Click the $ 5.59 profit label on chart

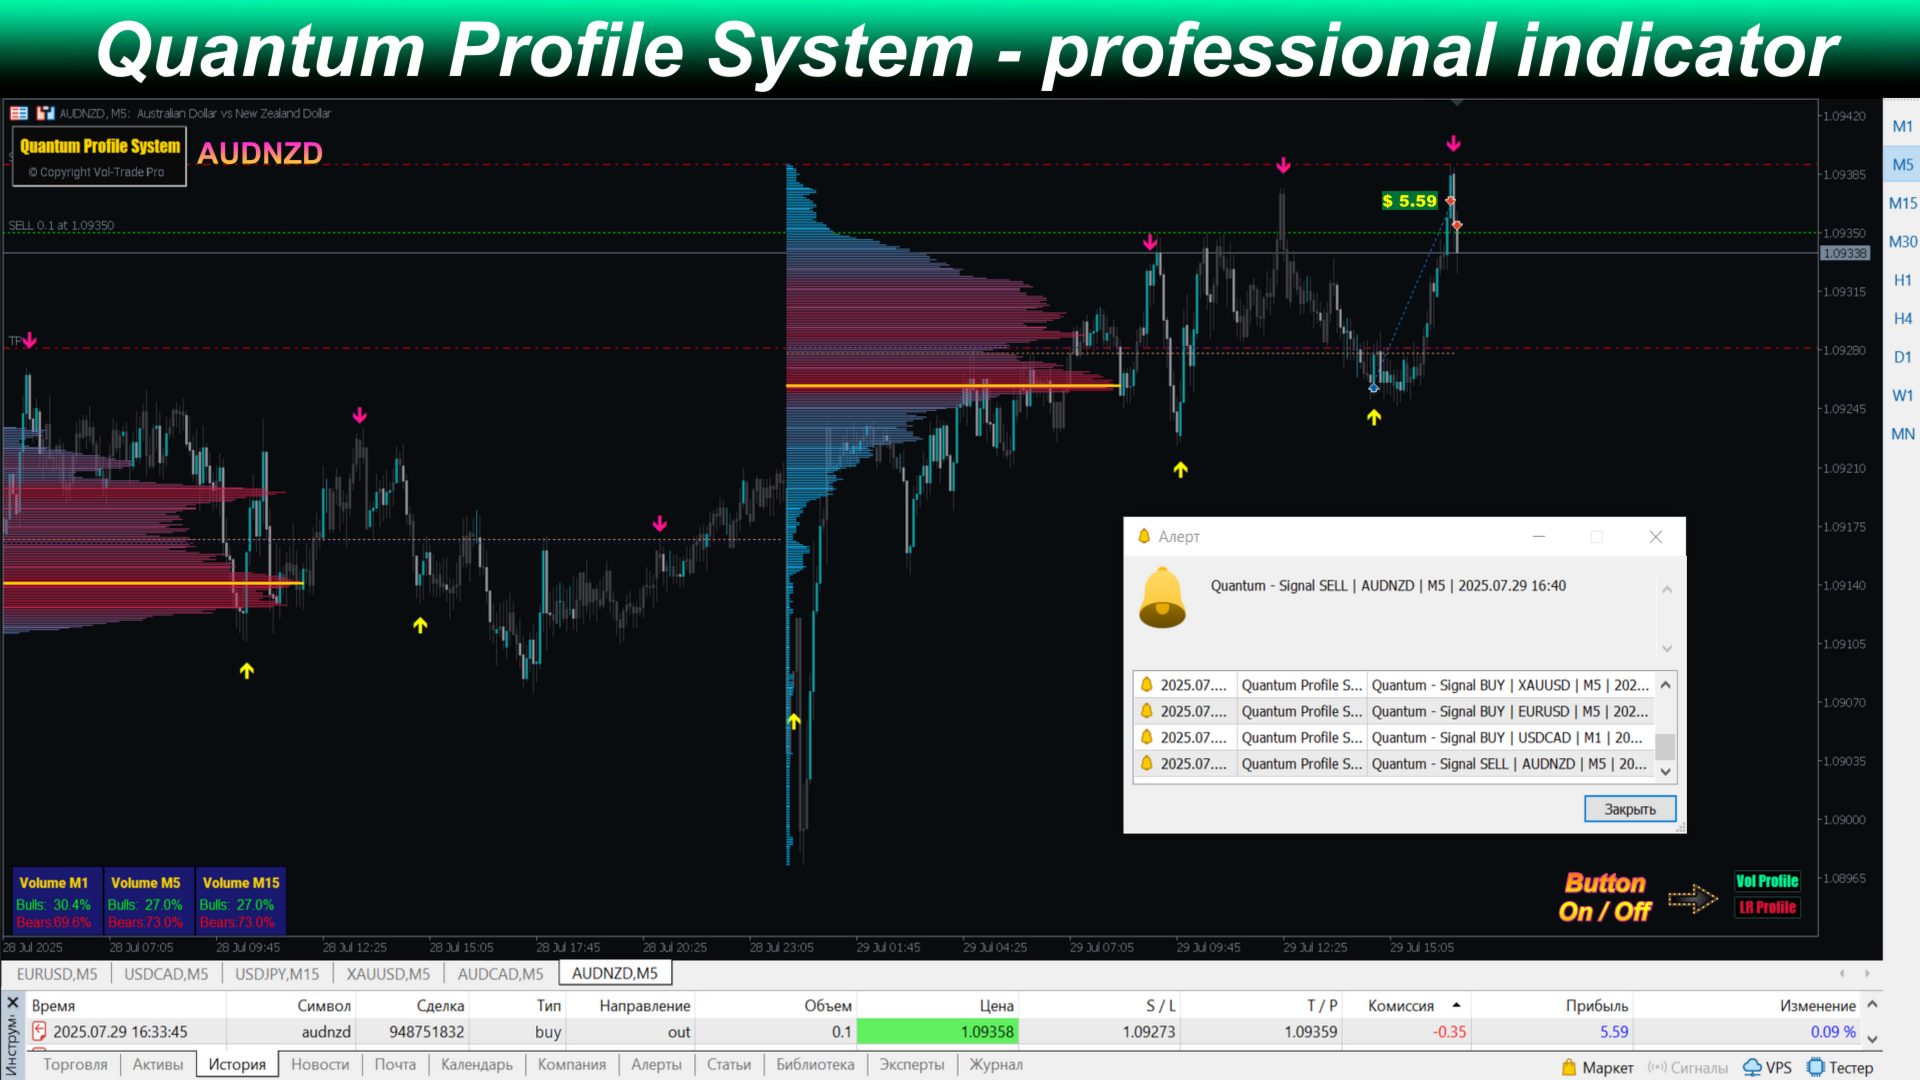click(x=1409, y=201)
